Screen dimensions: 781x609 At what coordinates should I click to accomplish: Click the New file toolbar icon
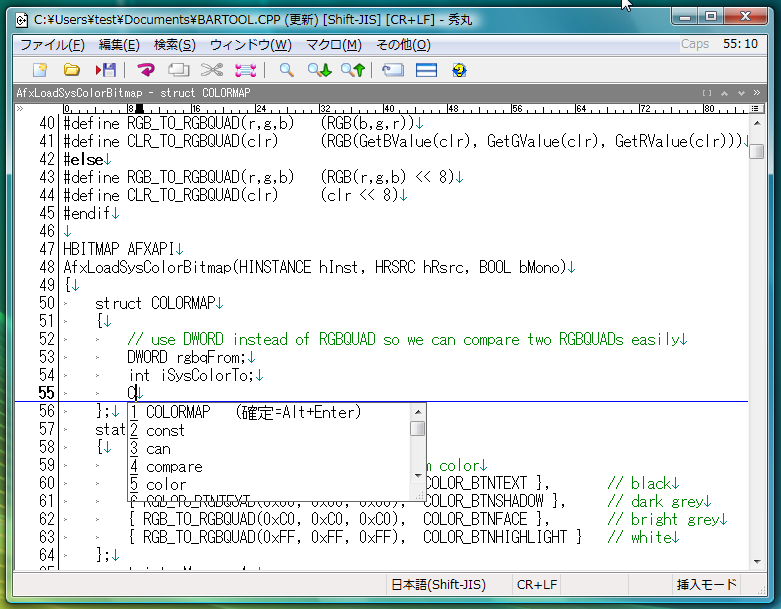point(40,70)
